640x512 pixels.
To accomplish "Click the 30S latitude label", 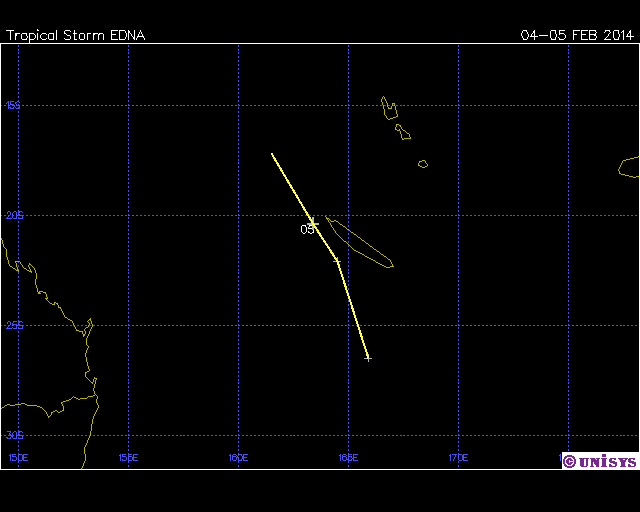I will [12, 435].
